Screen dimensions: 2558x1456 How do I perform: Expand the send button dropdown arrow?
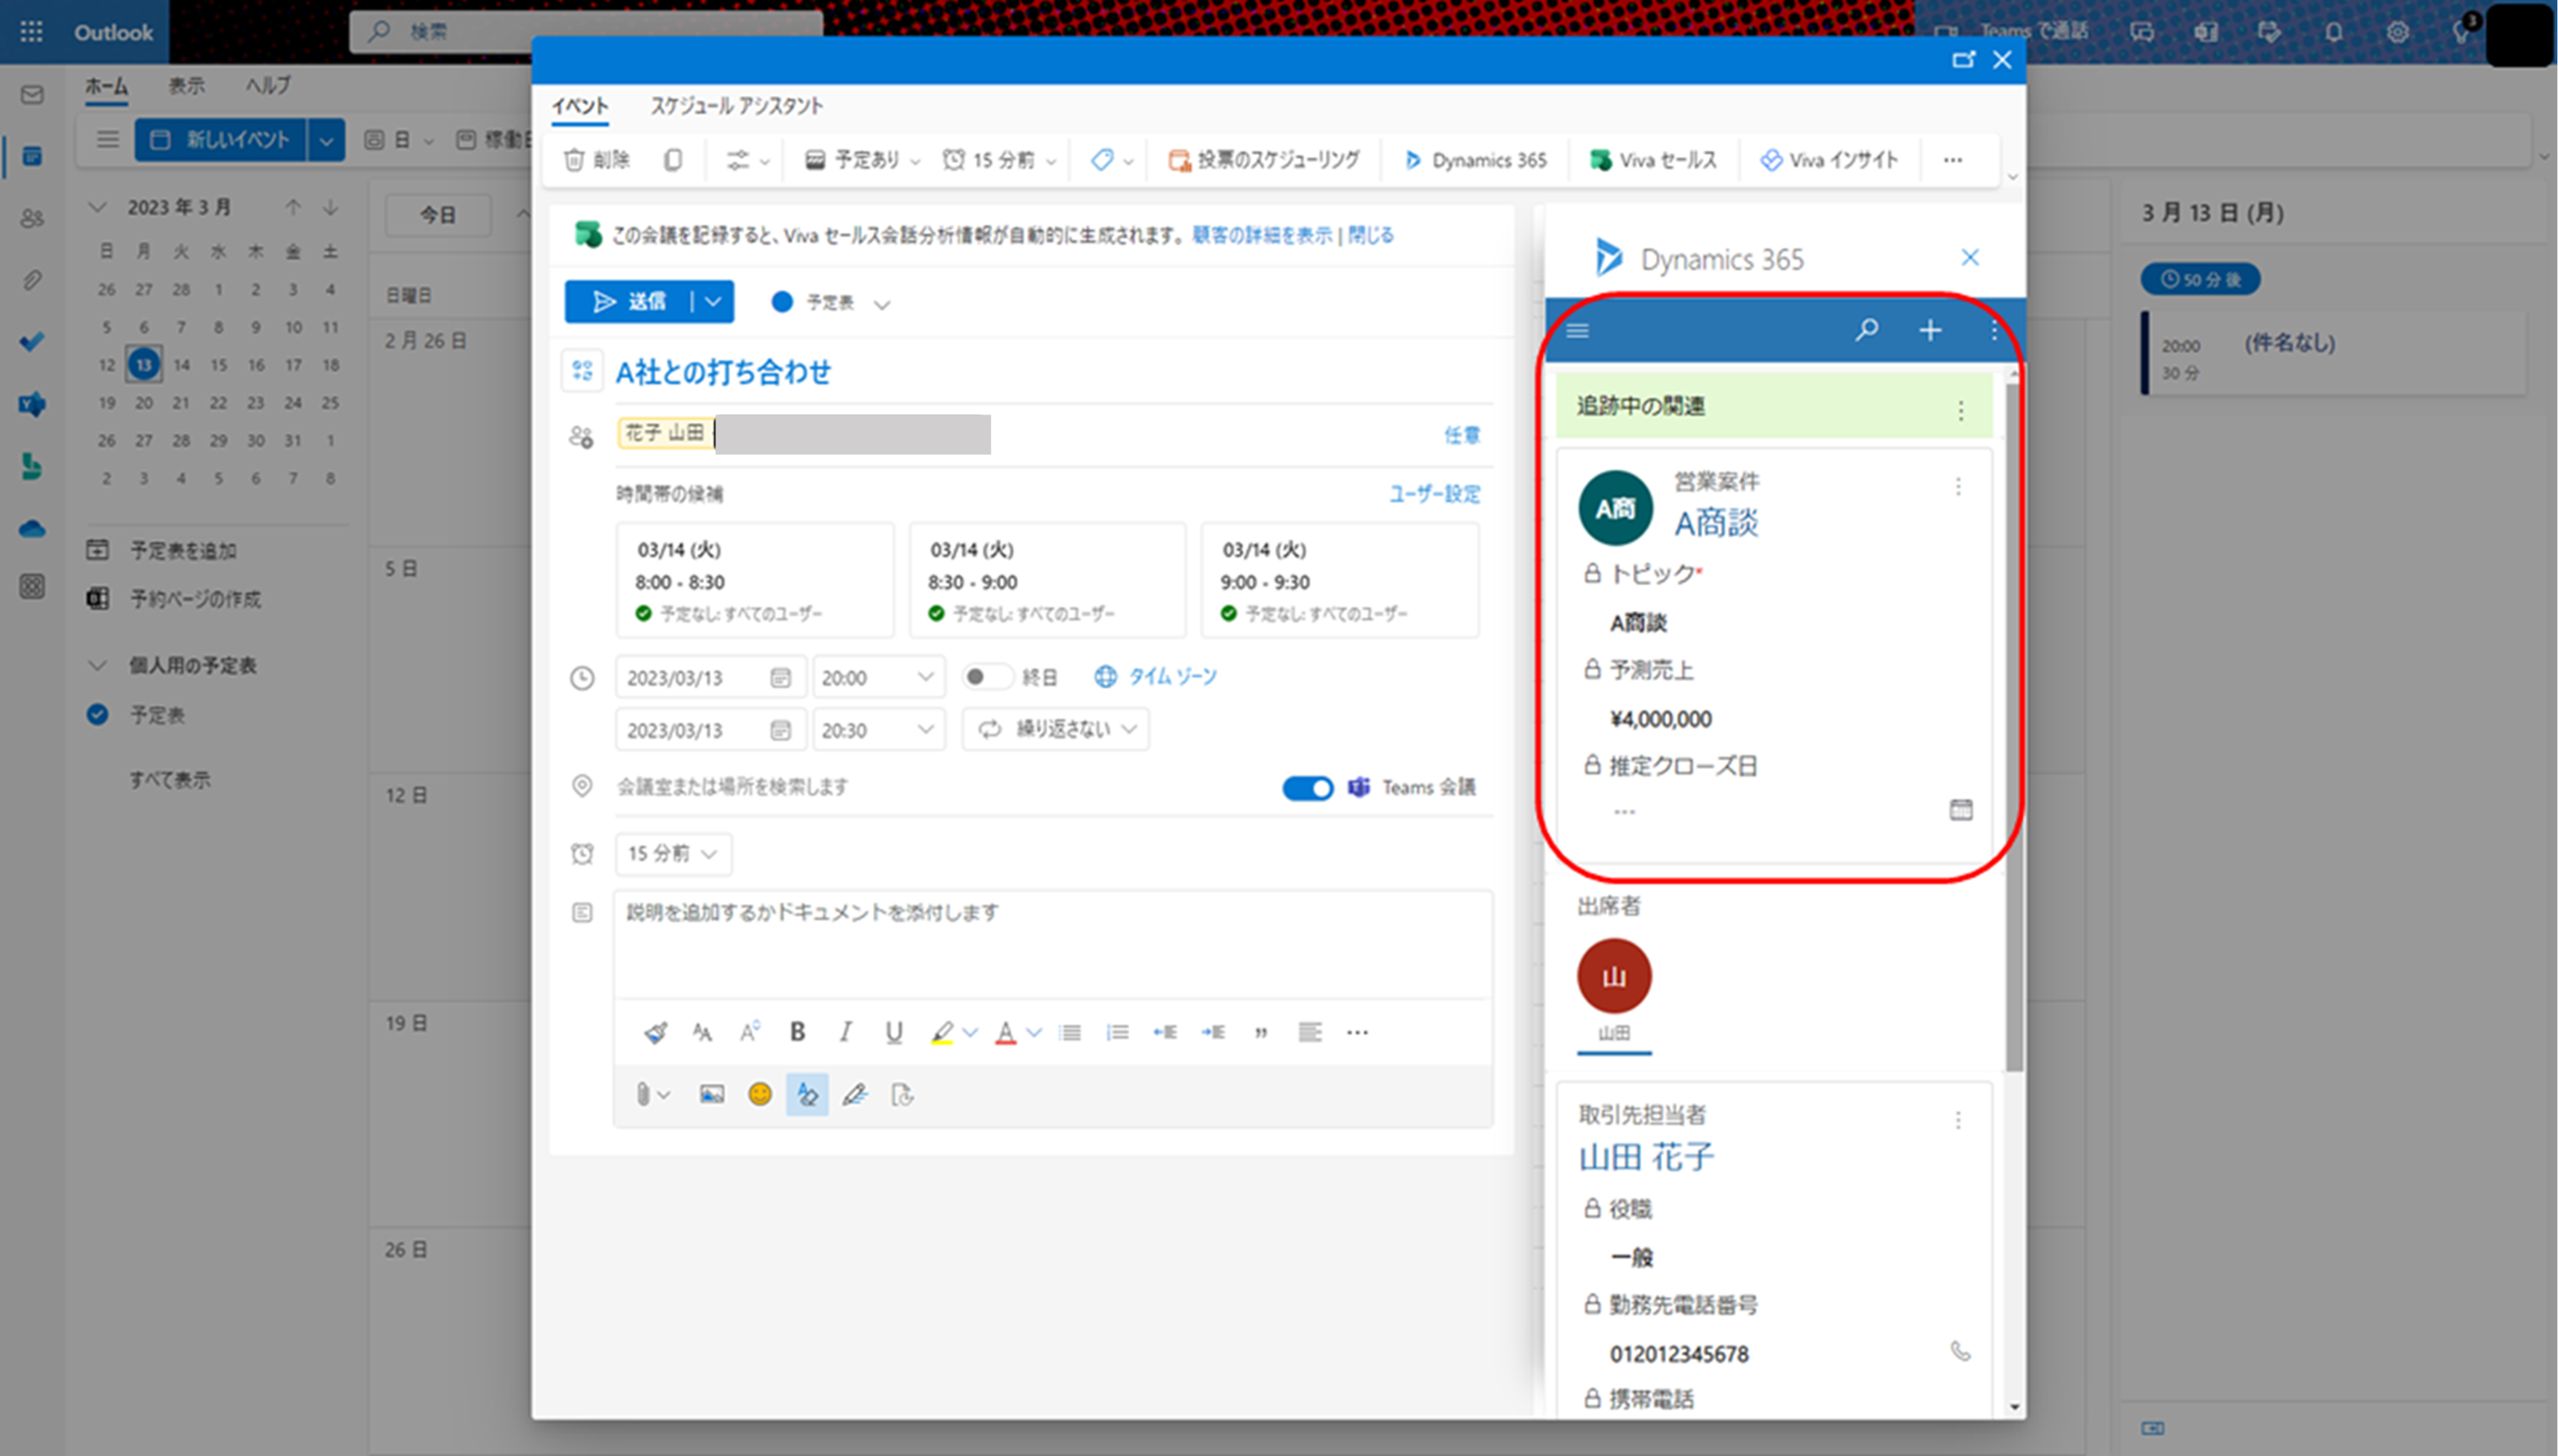713,301
